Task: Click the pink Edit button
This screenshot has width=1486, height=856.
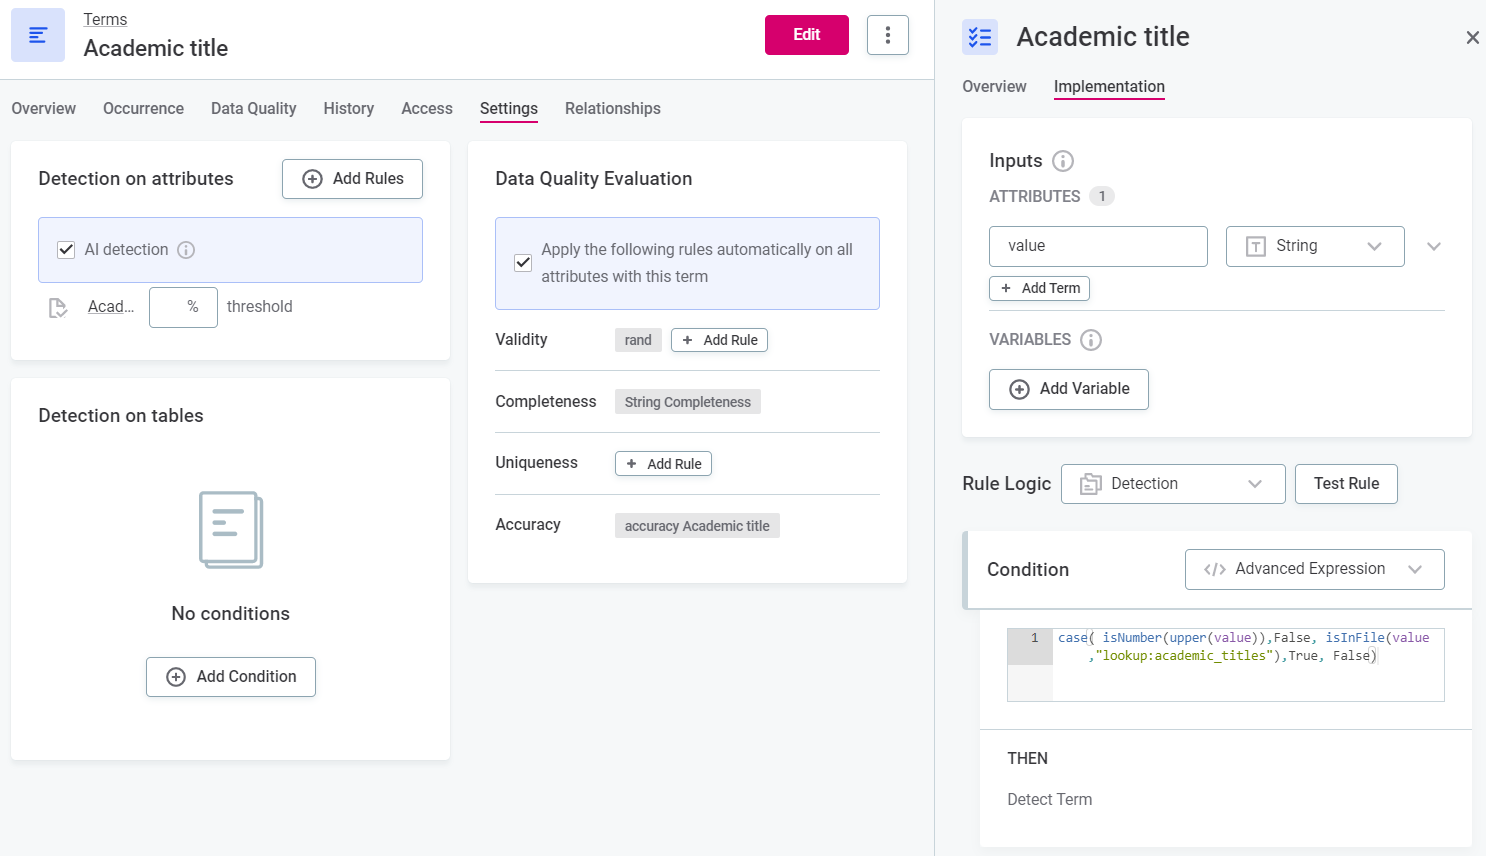Action: click(806, 35)
